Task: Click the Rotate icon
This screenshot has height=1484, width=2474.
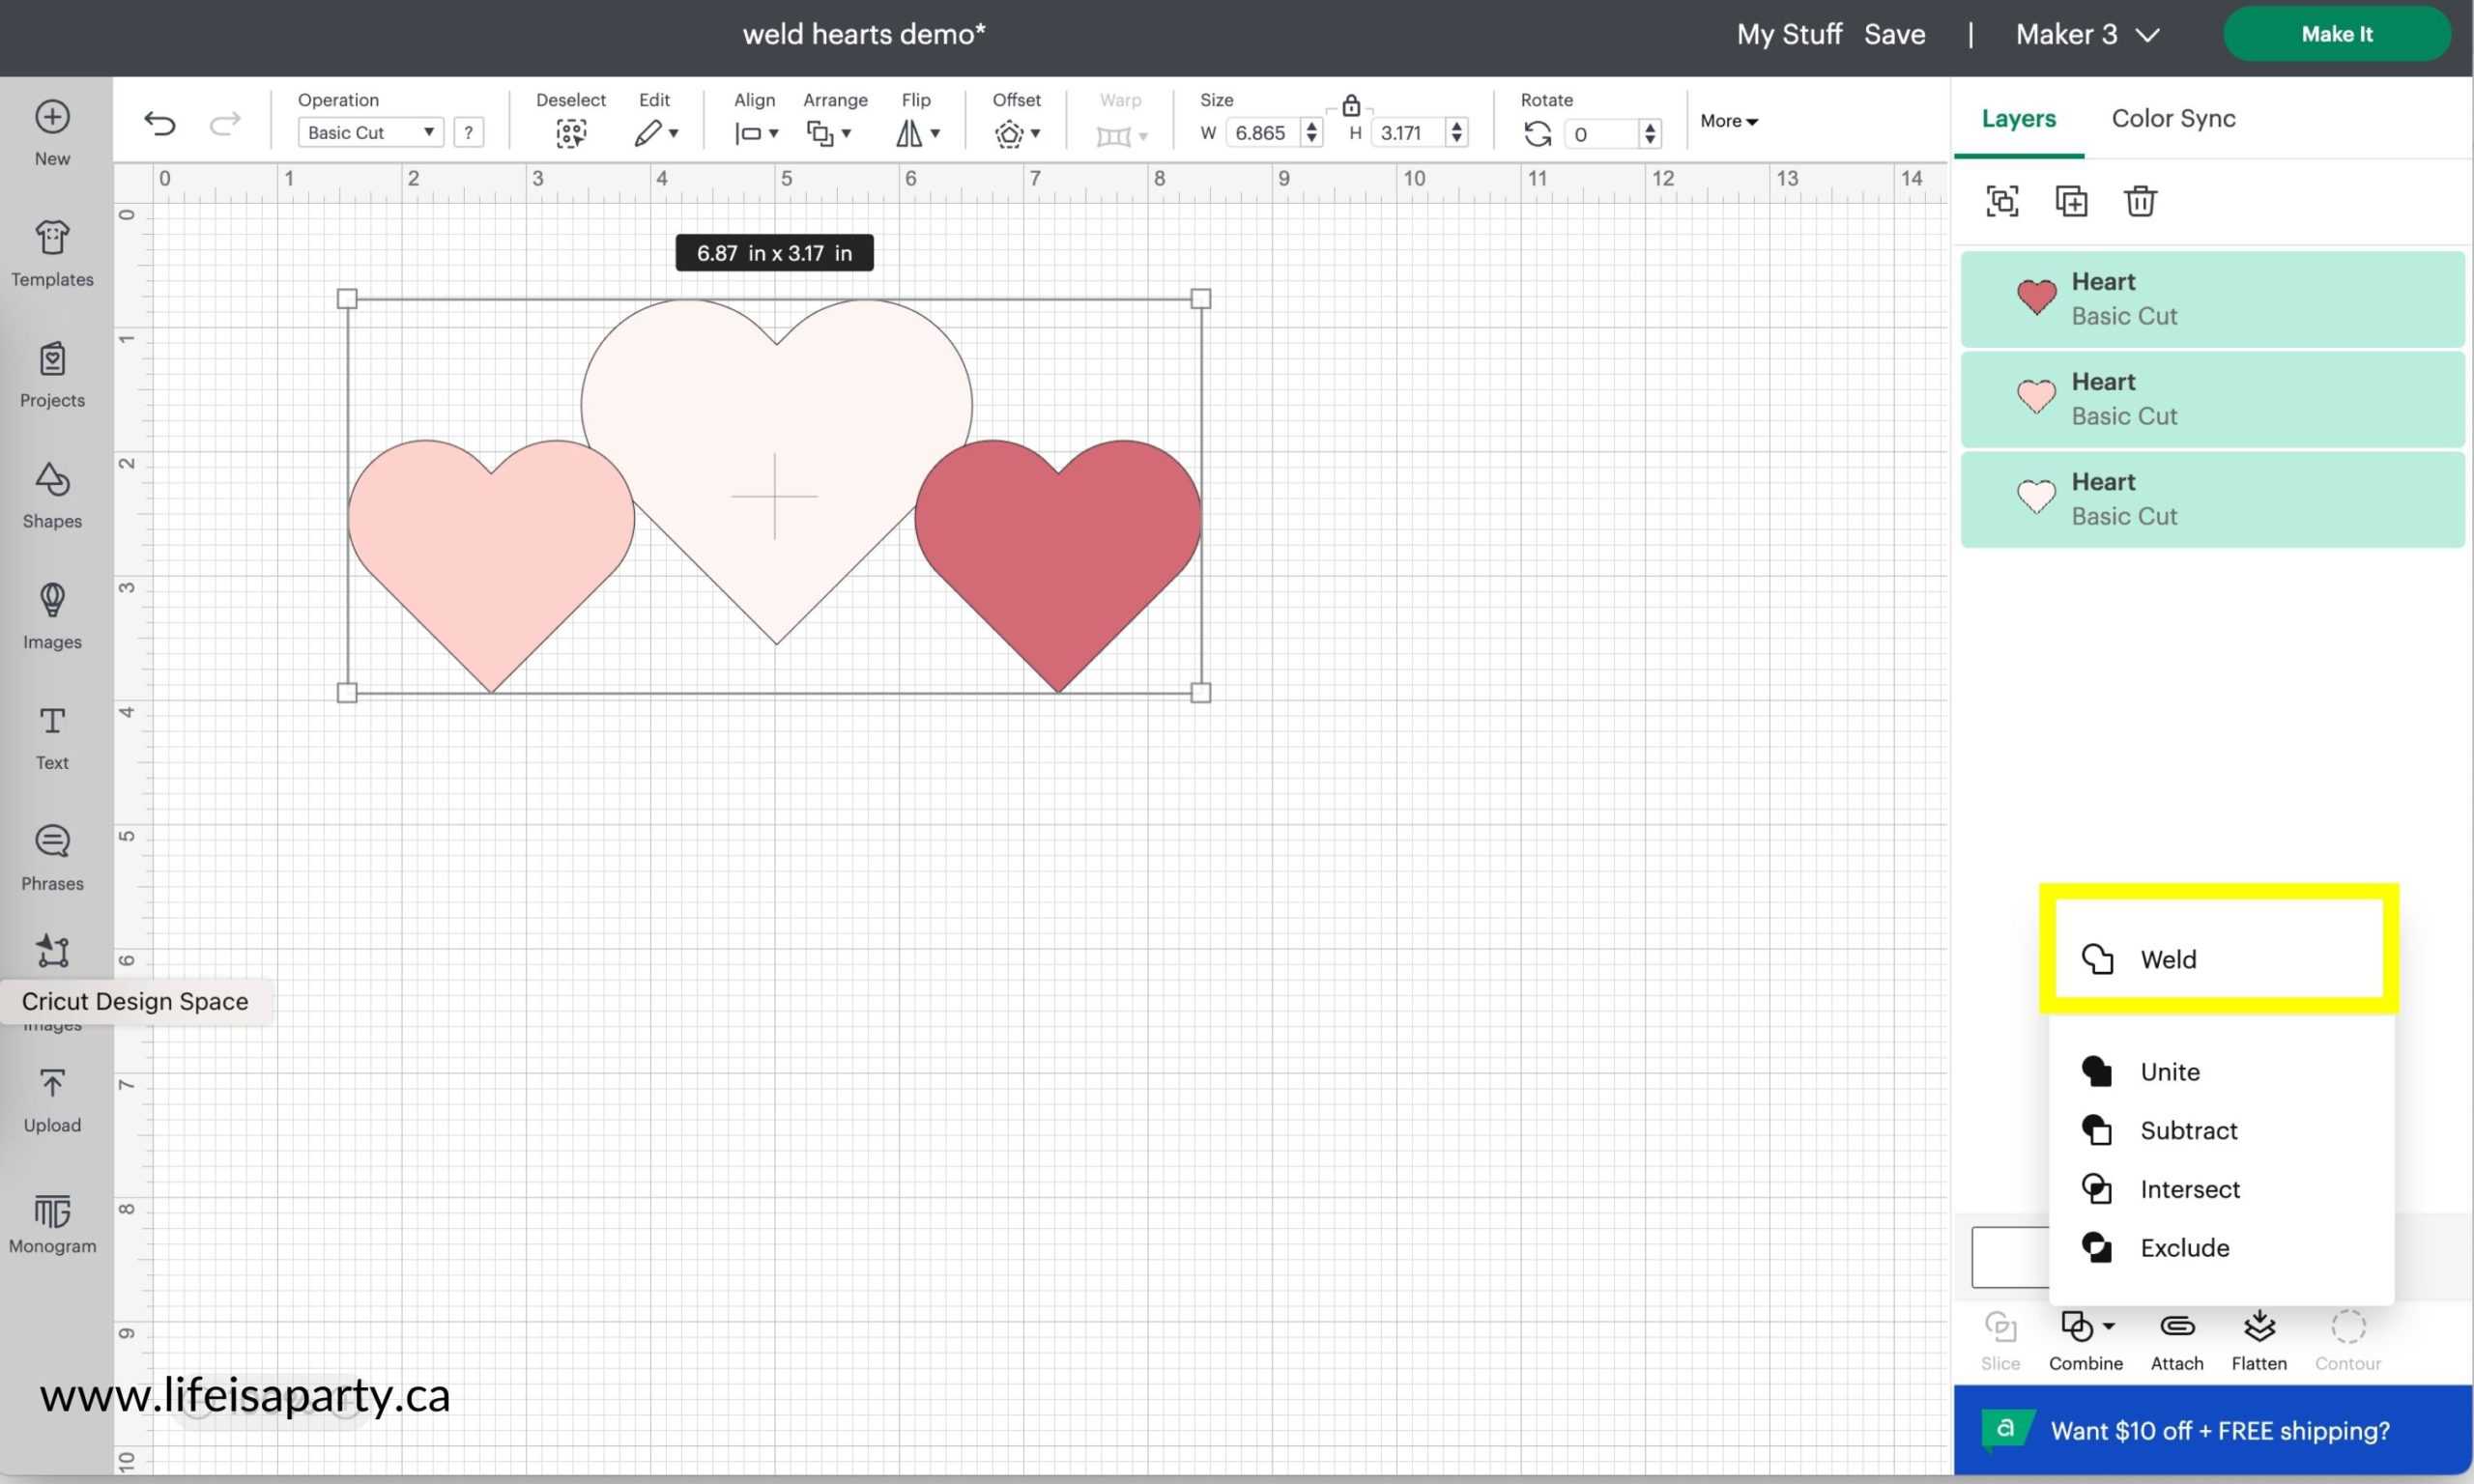Action: [1537, 133]
